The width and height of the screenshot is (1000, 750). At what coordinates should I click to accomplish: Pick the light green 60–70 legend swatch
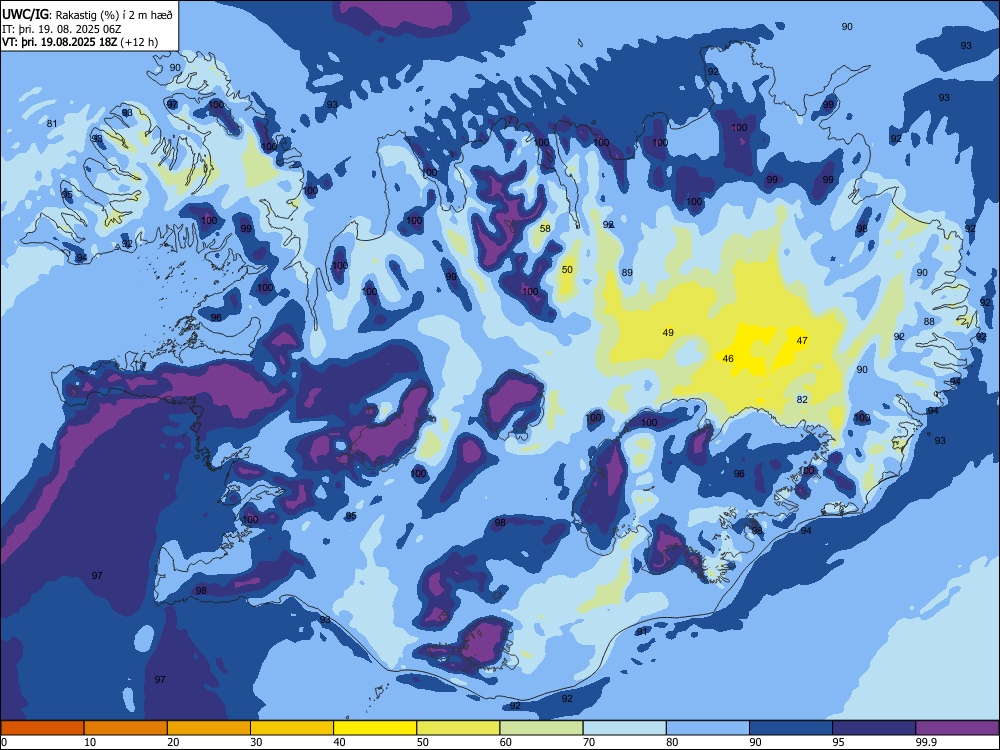(541, 728)
